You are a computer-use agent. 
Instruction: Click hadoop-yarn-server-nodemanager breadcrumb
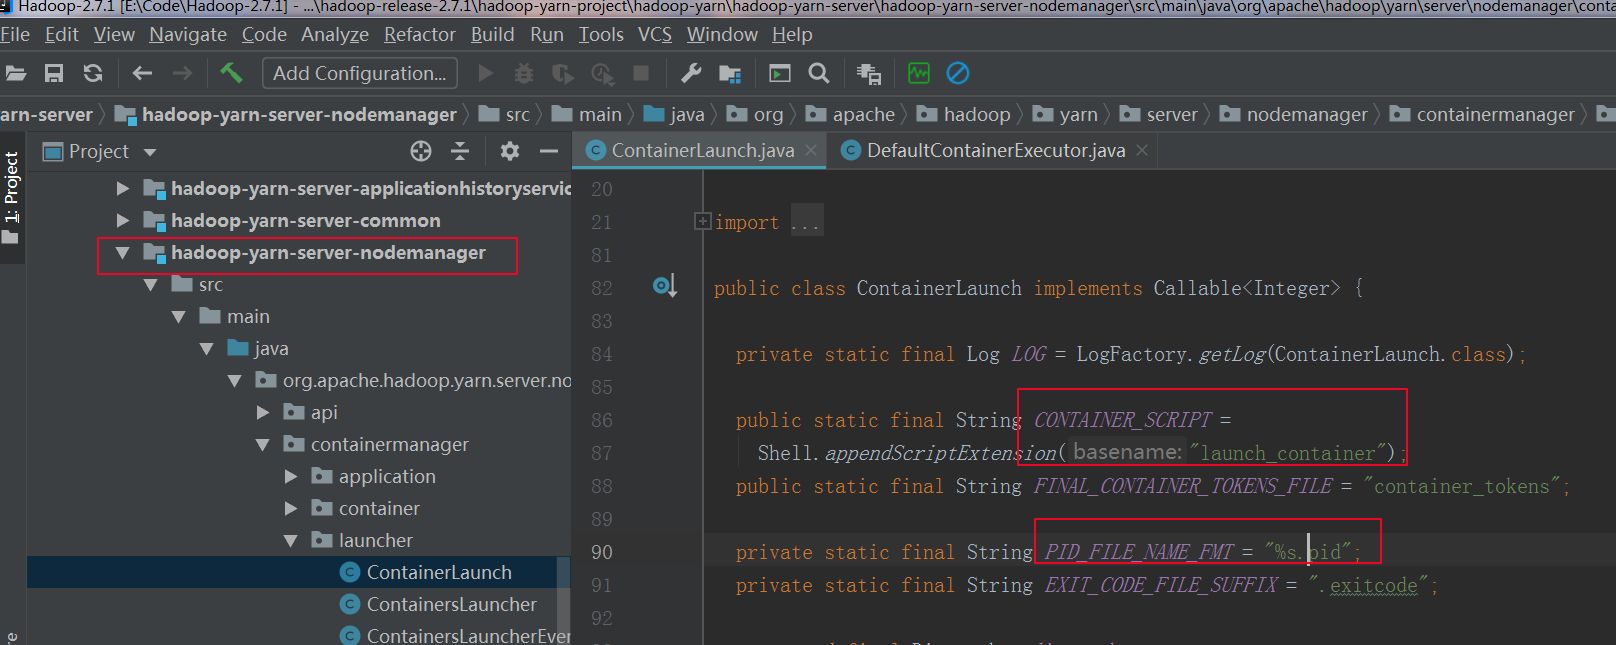point(287,114)
